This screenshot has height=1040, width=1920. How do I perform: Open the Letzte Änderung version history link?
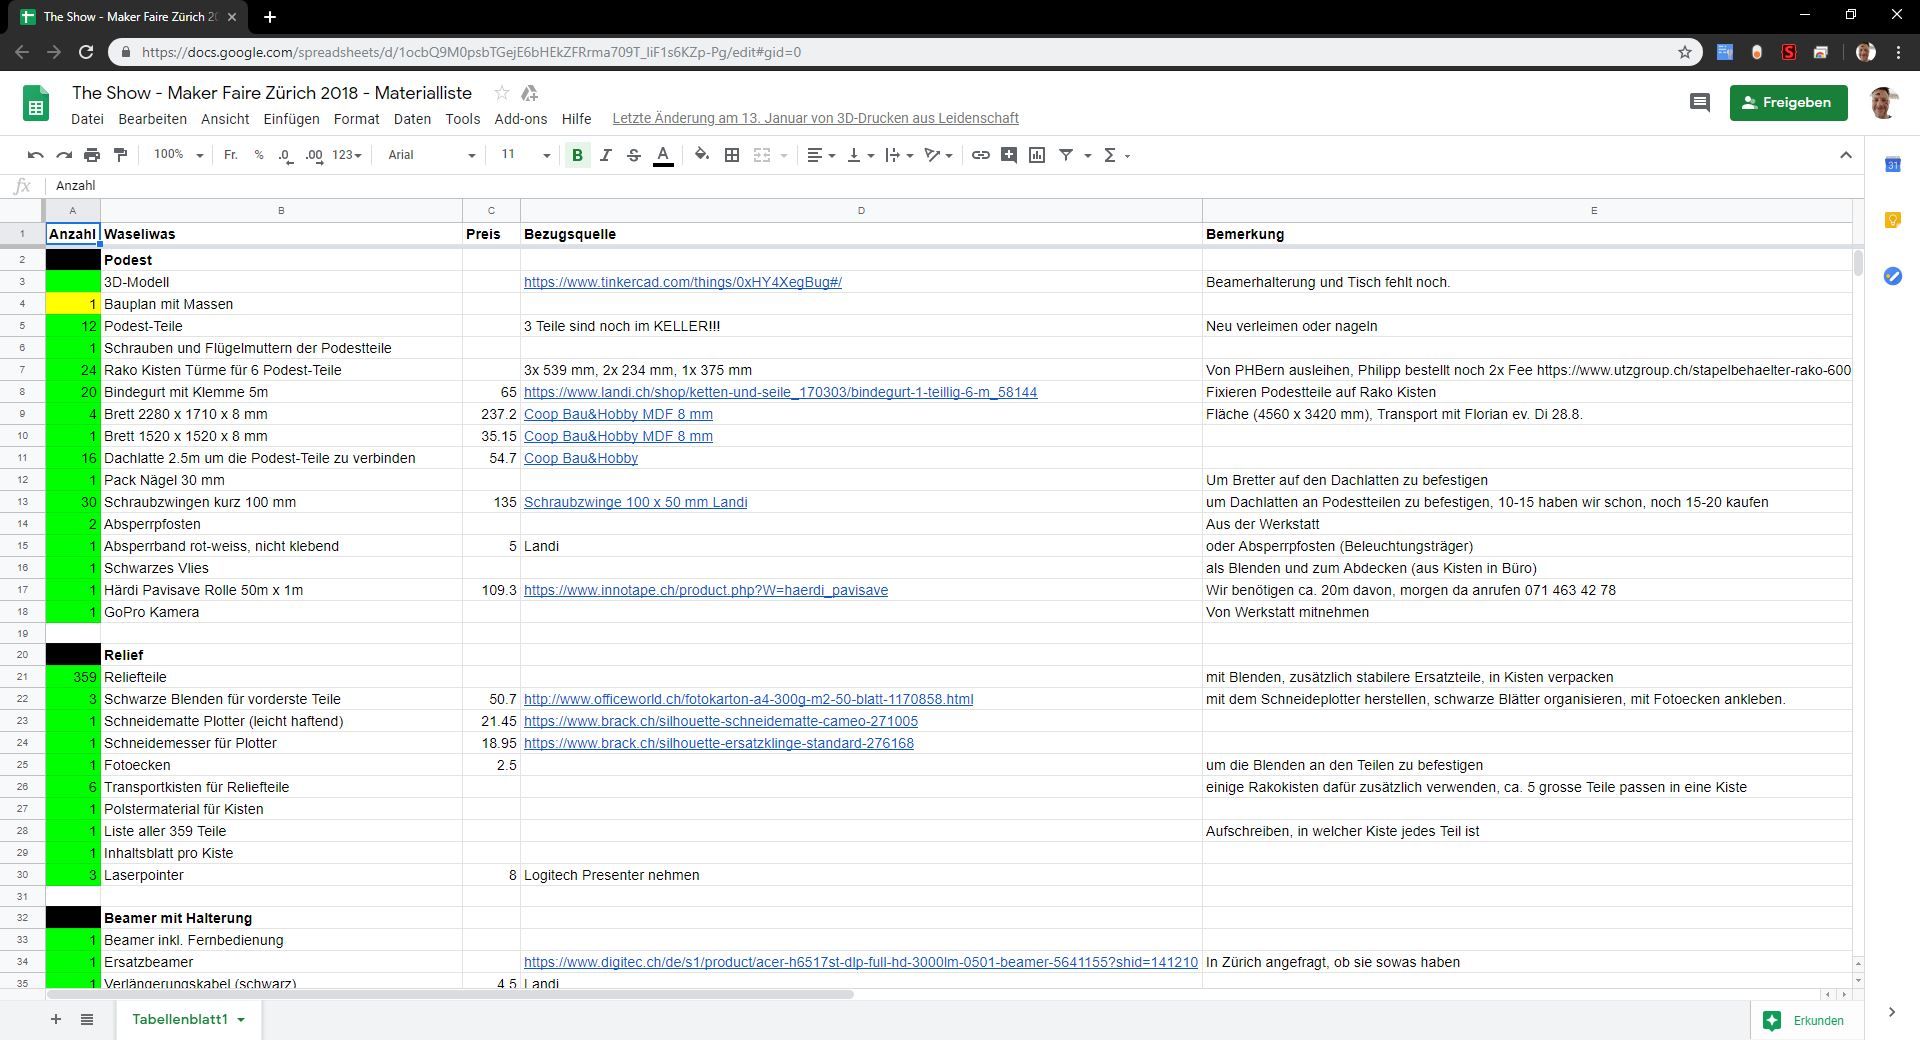pyautogui.click(x=815, y=118)
